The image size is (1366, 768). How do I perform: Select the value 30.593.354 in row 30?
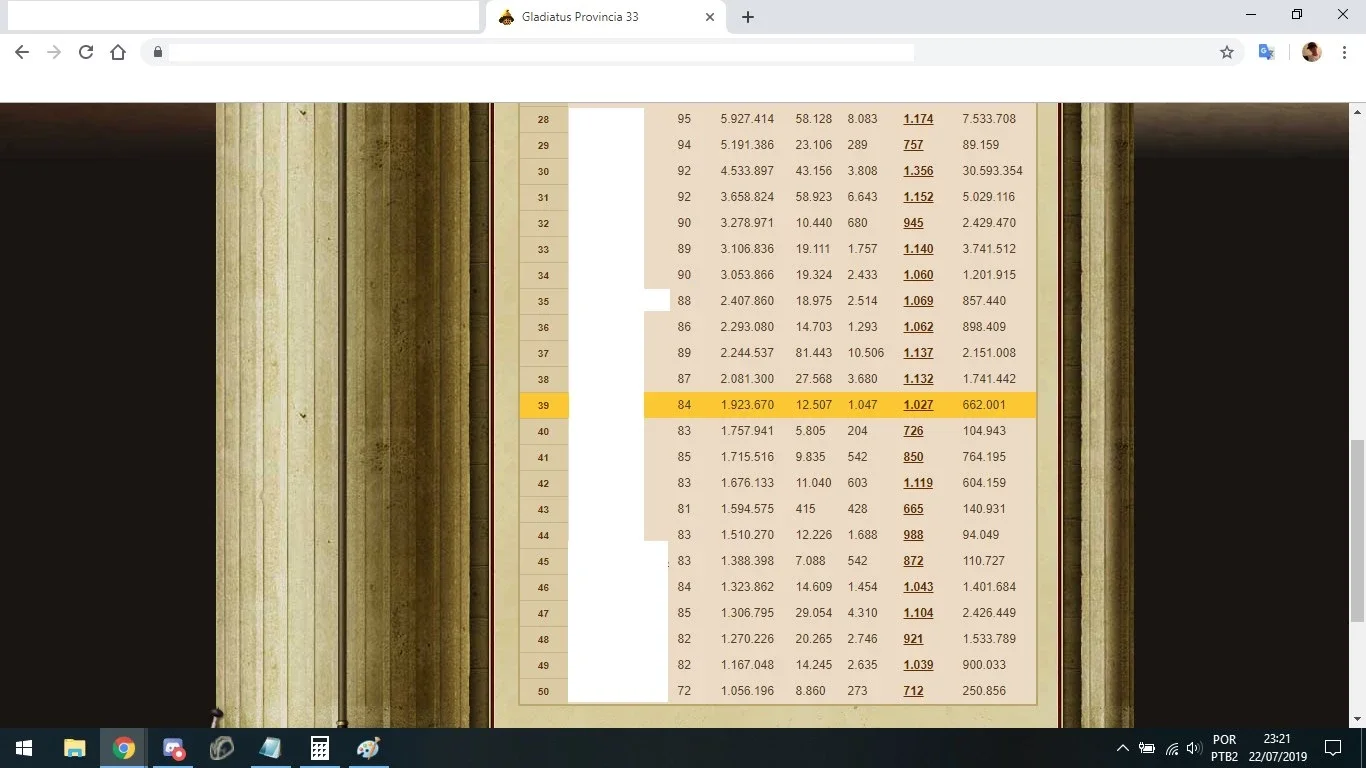pos(992,171)
